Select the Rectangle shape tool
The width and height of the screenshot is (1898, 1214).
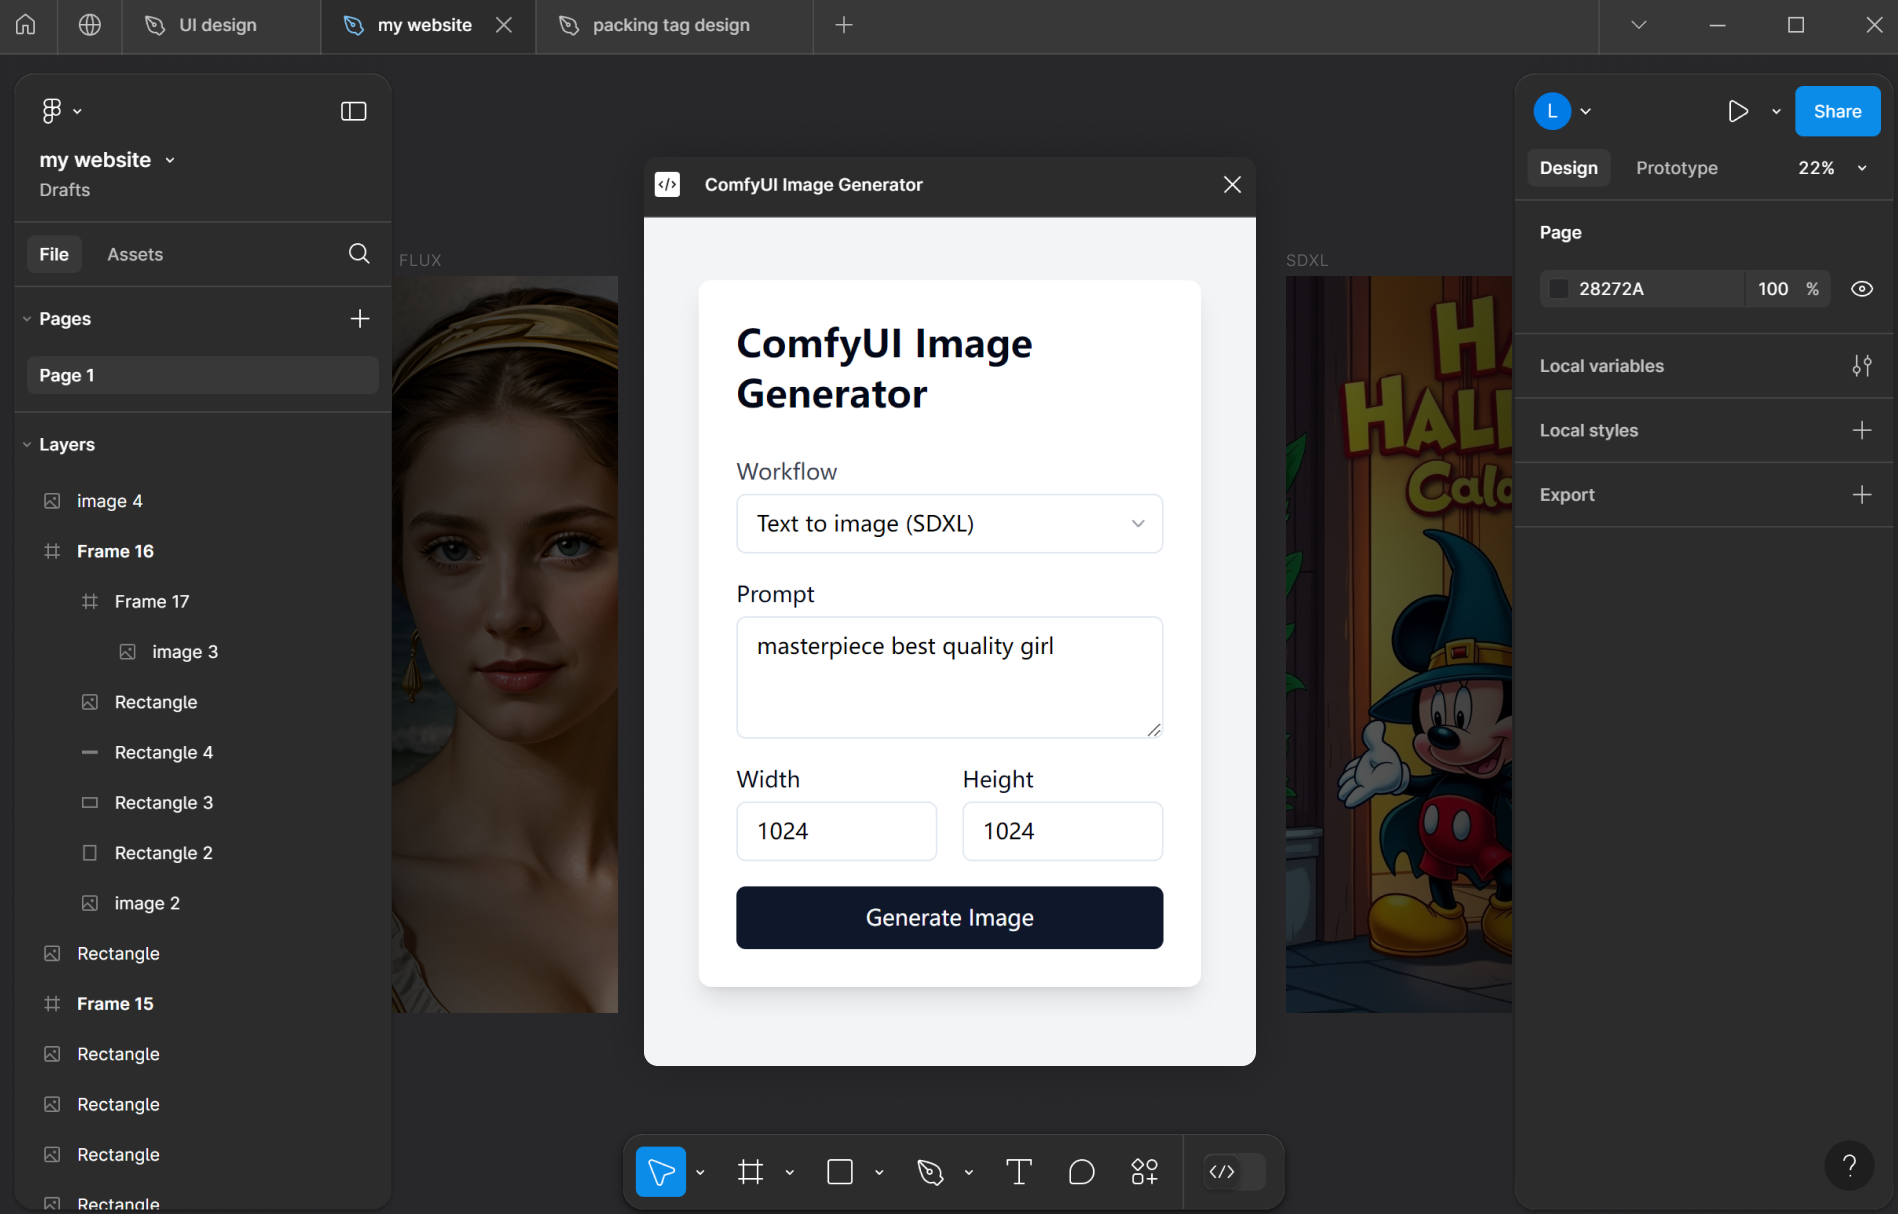839,1171
